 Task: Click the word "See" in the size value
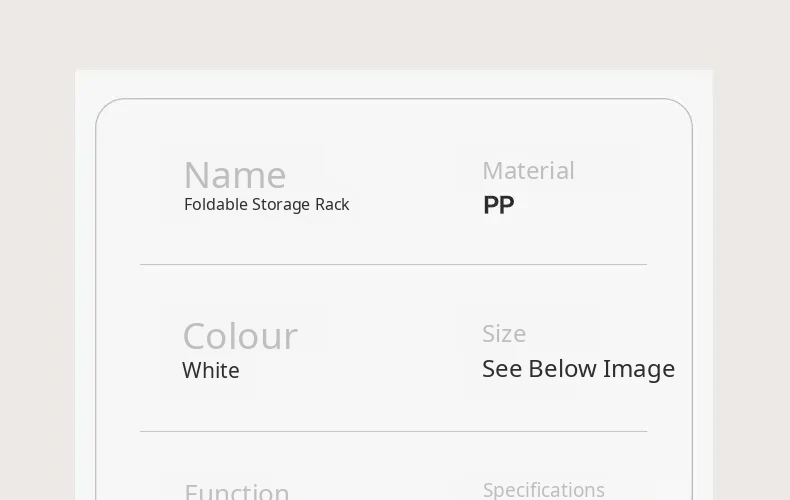tap(502, 369)
